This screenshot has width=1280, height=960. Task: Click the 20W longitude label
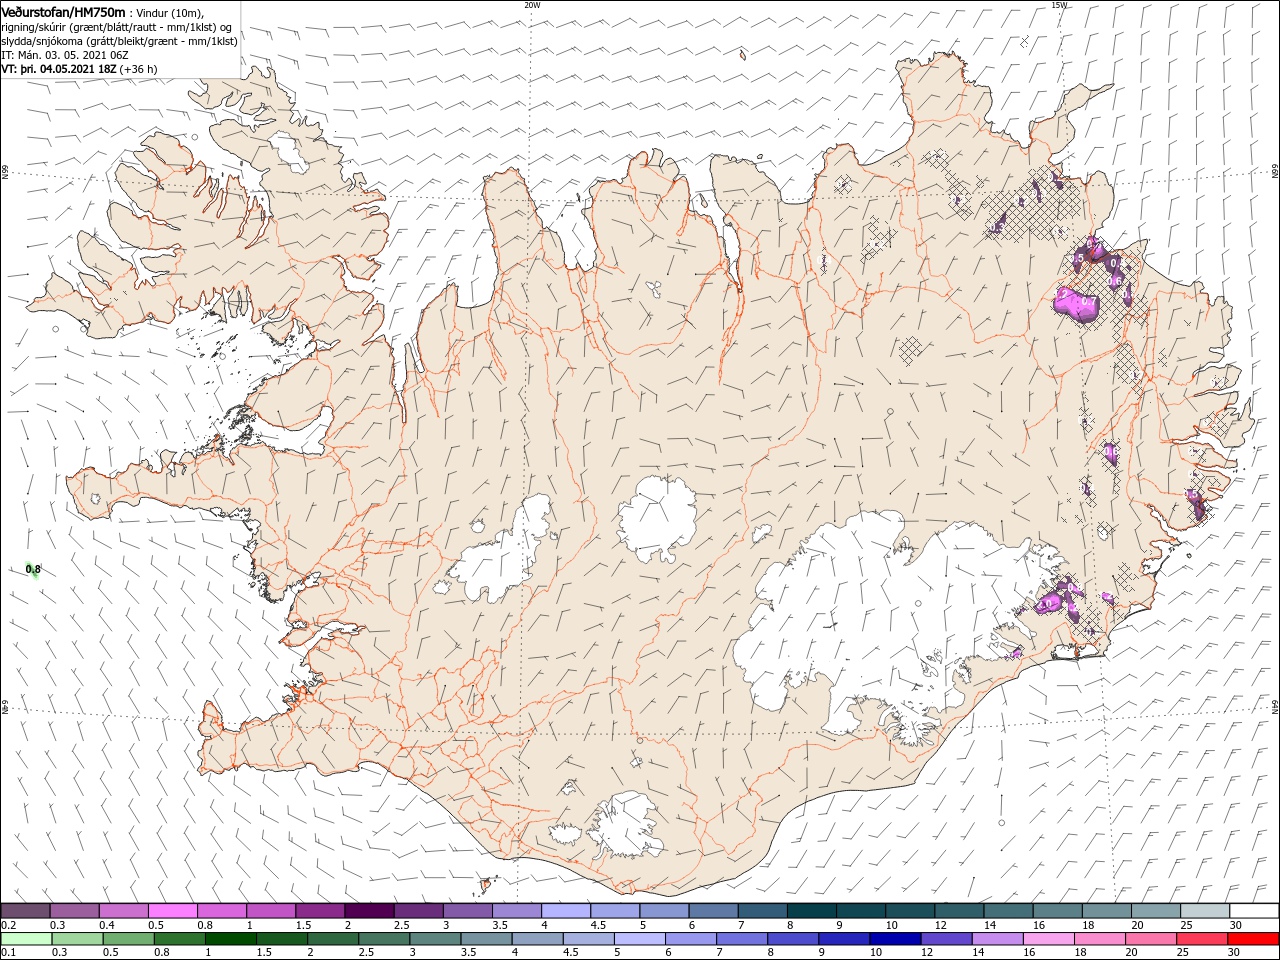pyautogui.click(x=532, y=5)
